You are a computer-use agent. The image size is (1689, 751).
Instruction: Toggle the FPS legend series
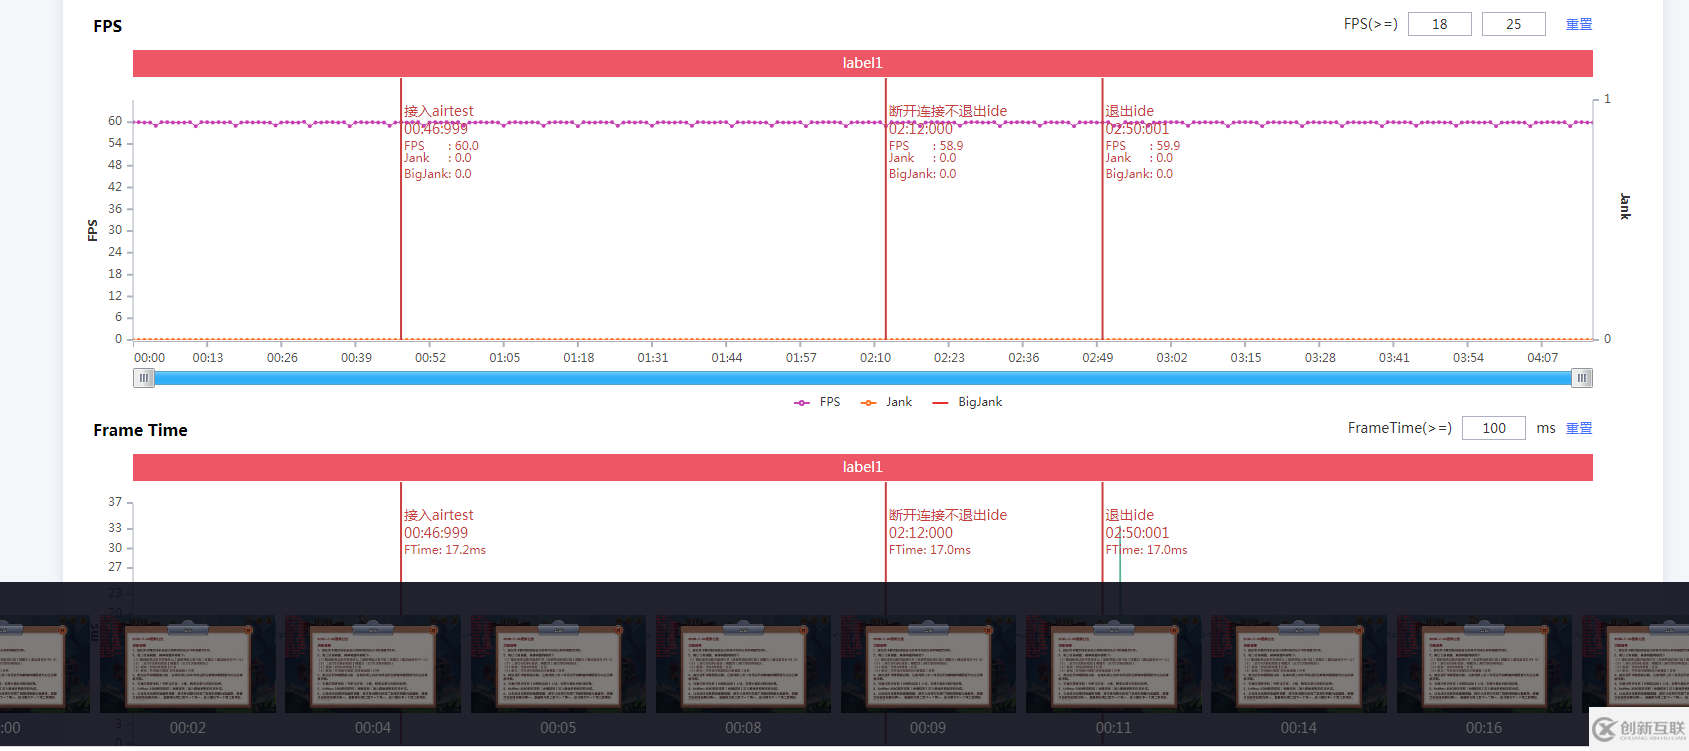[817, 402]
